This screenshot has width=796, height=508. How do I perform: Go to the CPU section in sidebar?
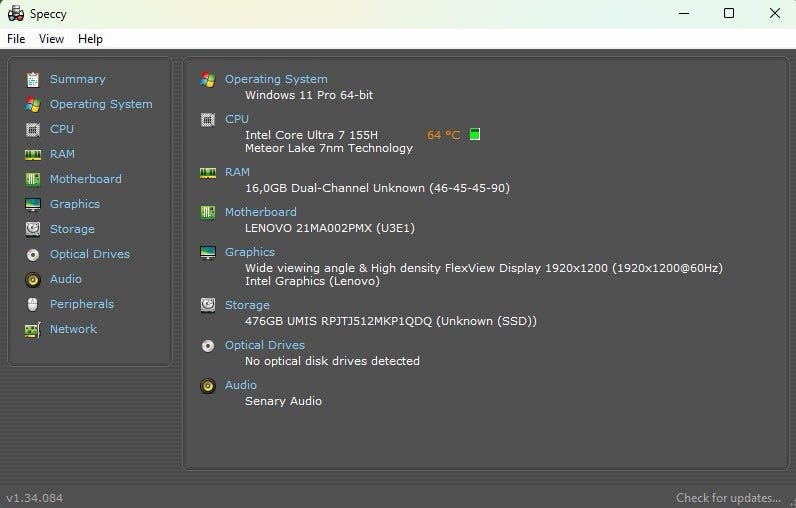(x=62, y=129)
